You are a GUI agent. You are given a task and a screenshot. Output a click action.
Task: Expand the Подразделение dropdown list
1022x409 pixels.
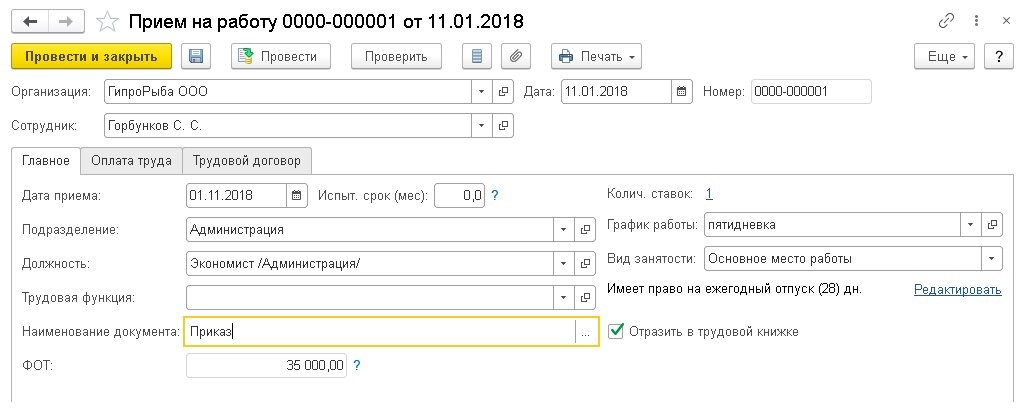pyautogui.click(x=563, y=229)
